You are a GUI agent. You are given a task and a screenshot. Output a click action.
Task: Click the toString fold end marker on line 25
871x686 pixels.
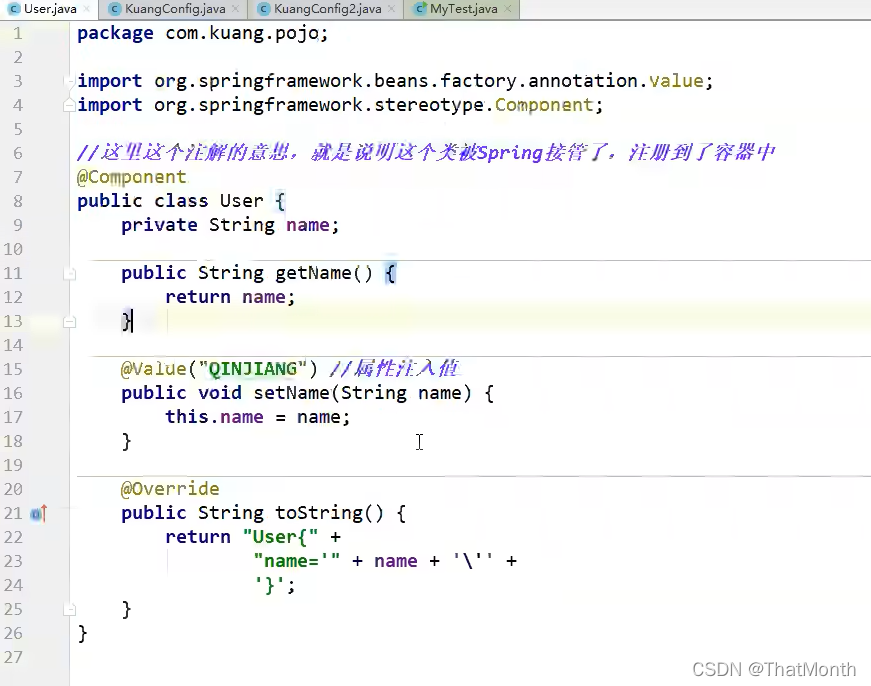point(69,610)
